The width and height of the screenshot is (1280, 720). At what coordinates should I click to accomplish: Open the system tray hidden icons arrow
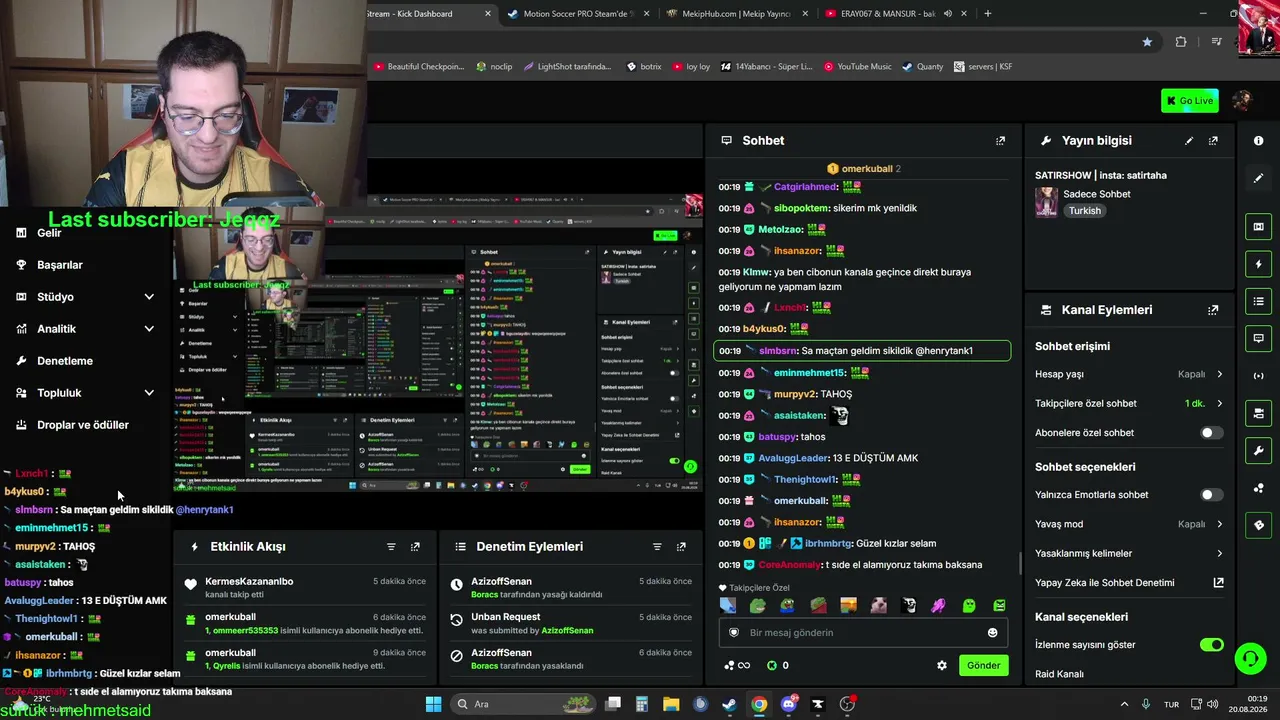(1124, 704)
